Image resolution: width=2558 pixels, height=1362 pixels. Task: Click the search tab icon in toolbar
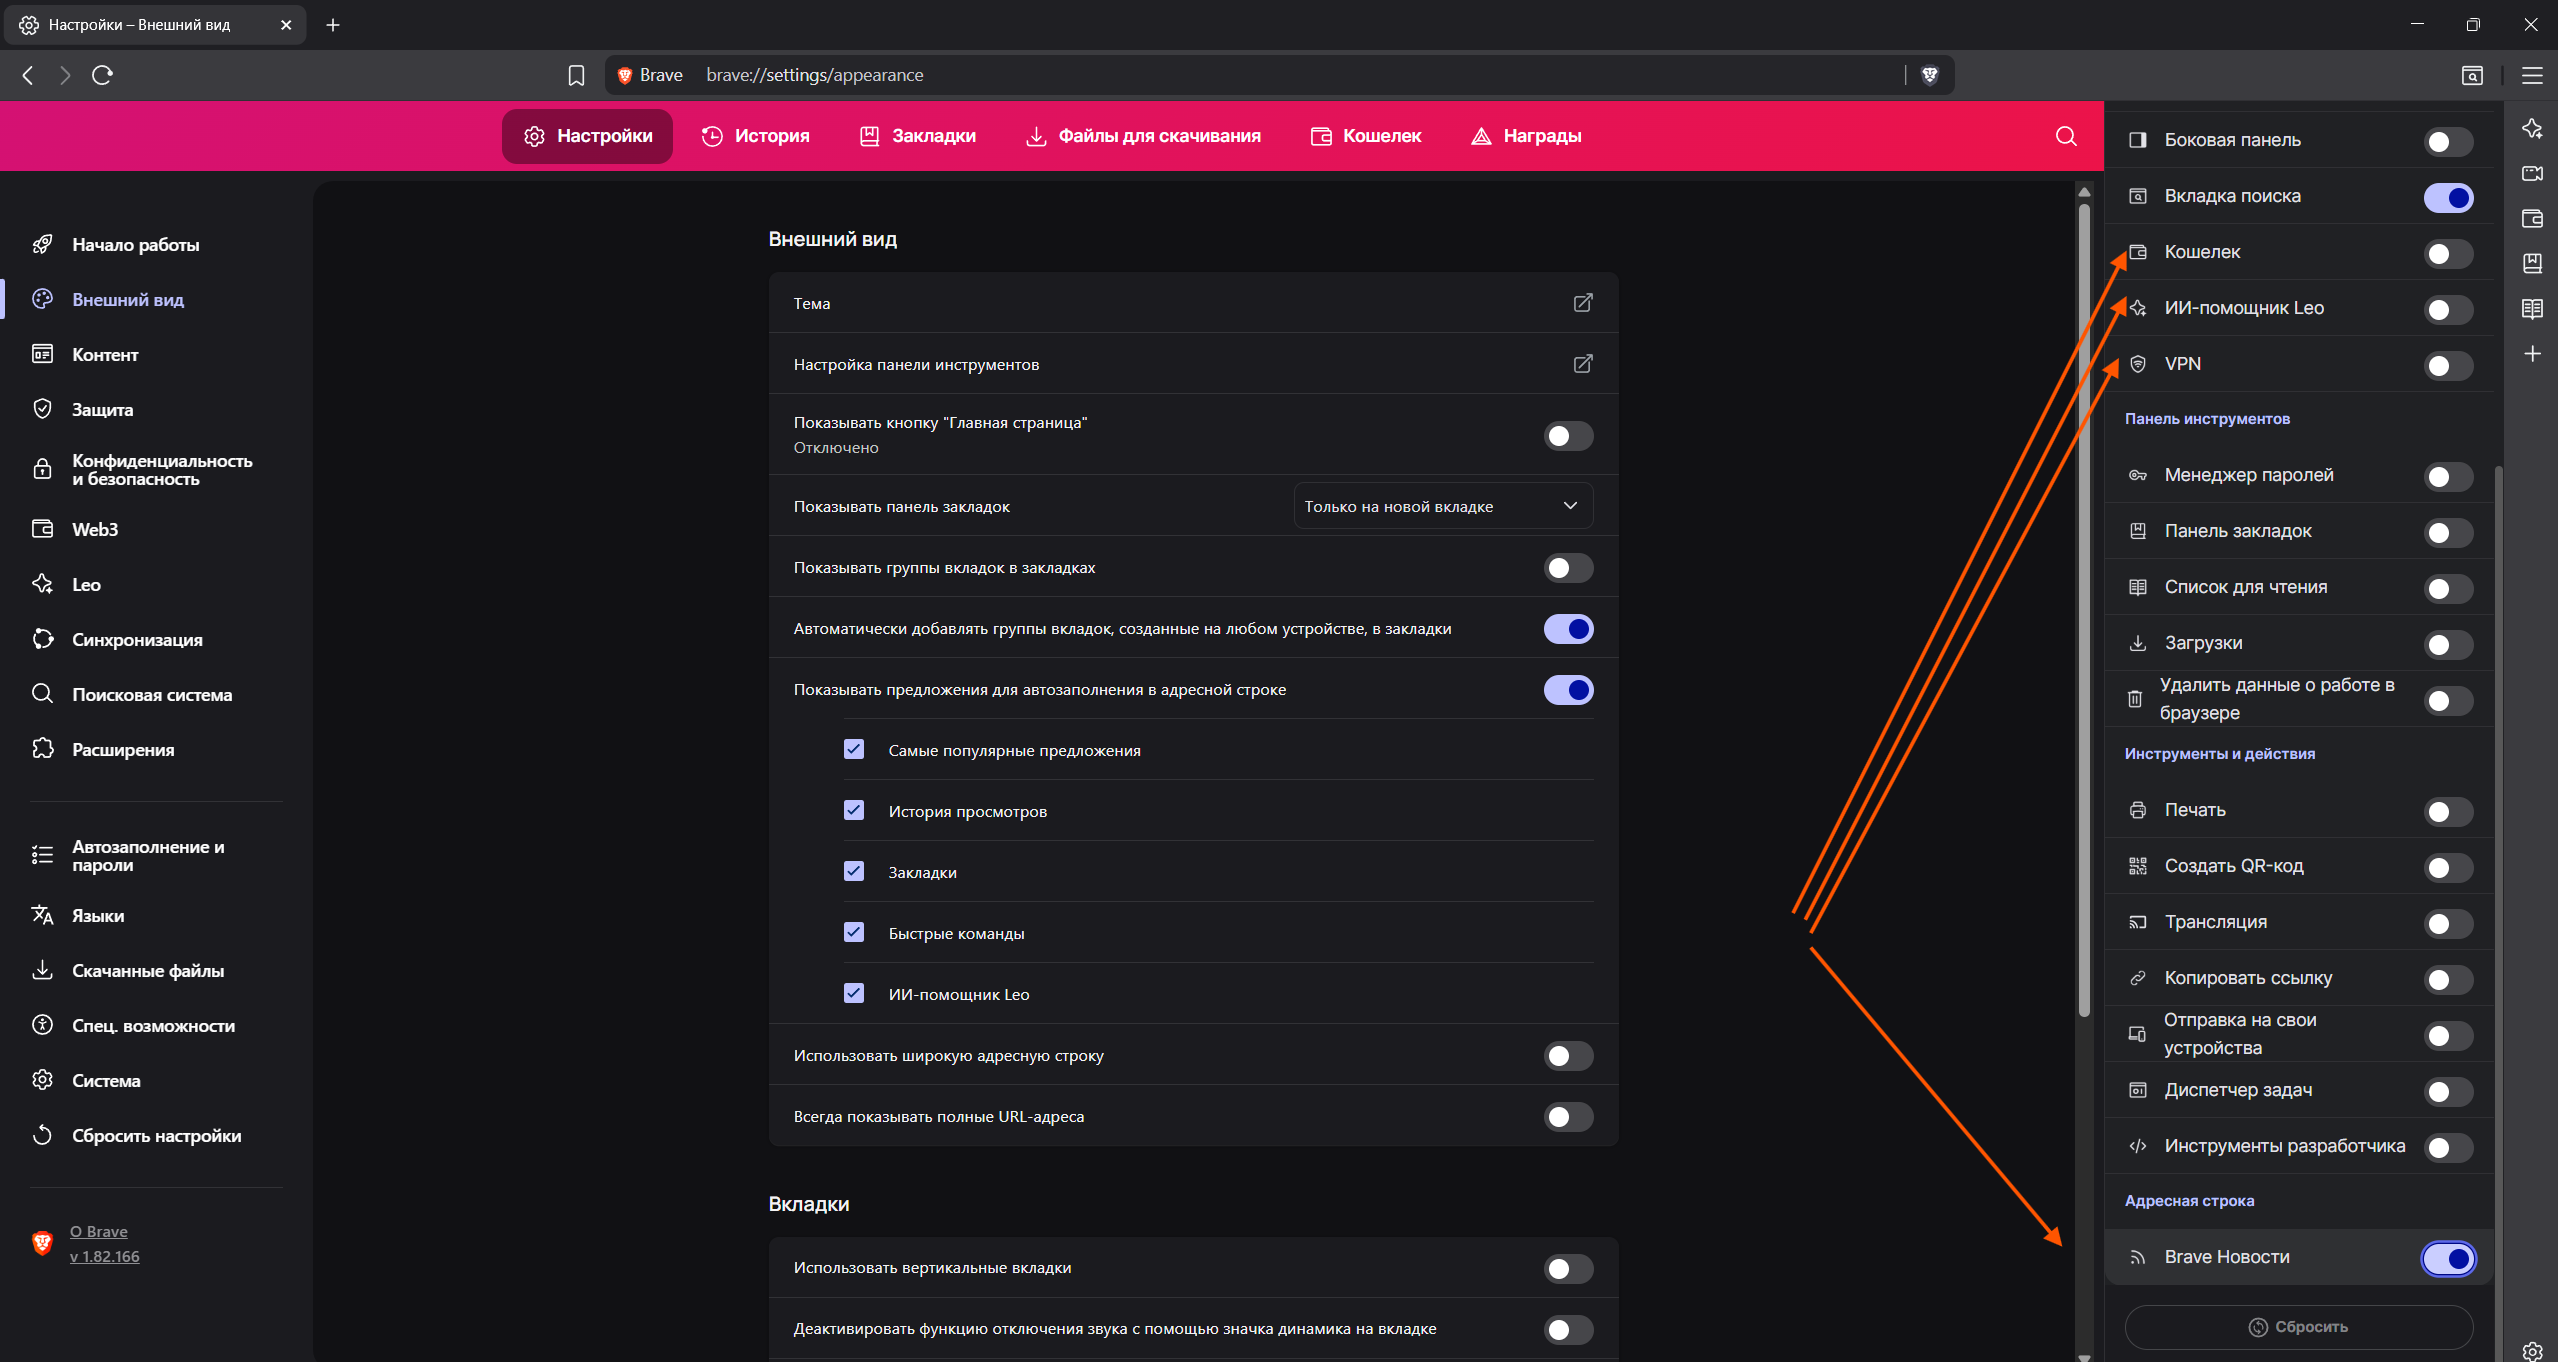[x=2472, y=75]
